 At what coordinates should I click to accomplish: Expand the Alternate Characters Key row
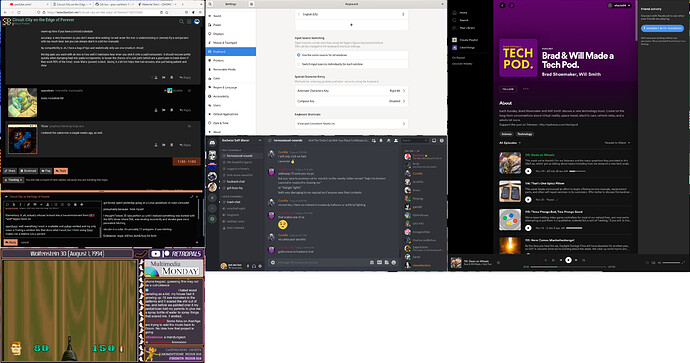351,91
